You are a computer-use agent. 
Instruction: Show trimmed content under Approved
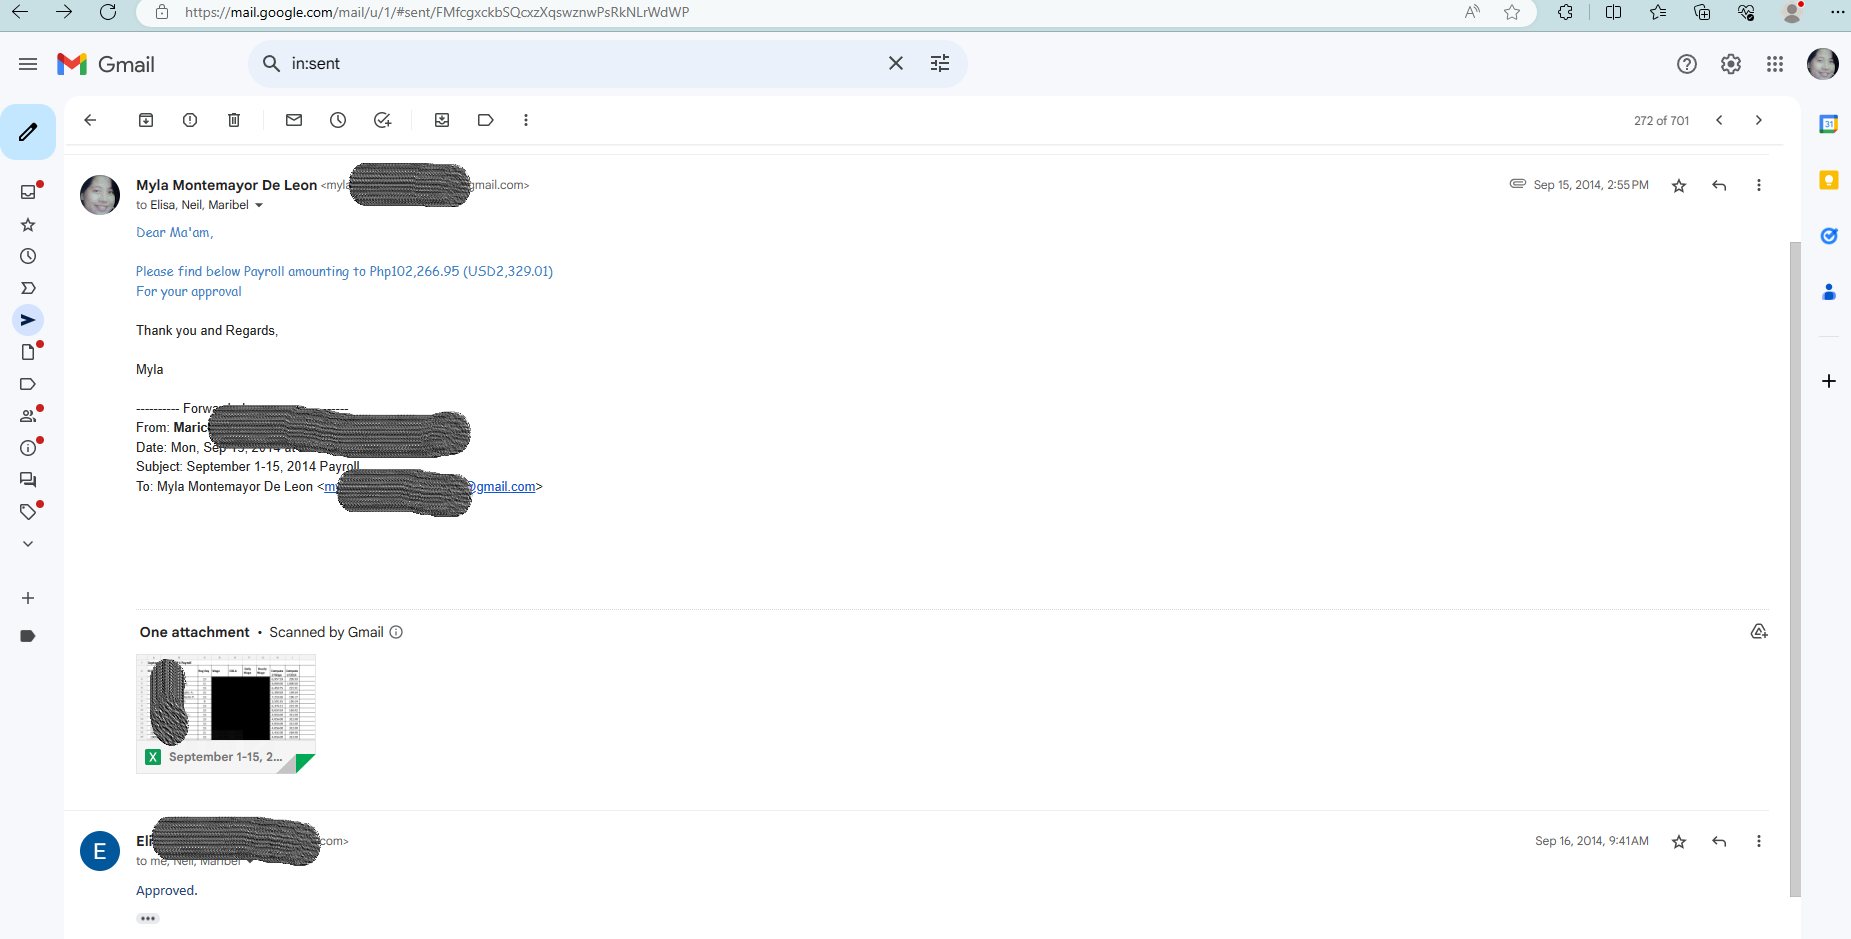tap(148, 918)
